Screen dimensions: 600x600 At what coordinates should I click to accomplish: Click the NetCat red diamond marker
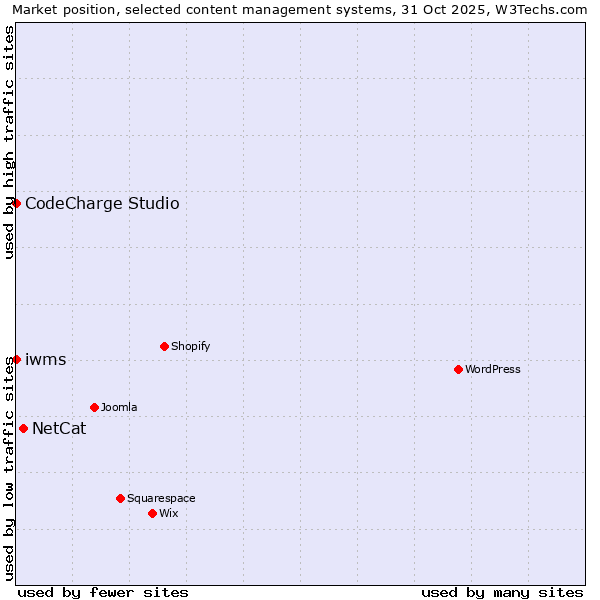(x=23, y=428)
